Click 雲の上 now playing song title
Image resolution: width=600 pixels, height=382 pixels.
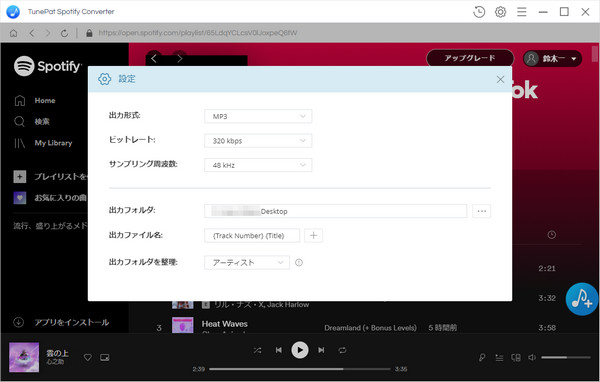(x=57, y=353)
